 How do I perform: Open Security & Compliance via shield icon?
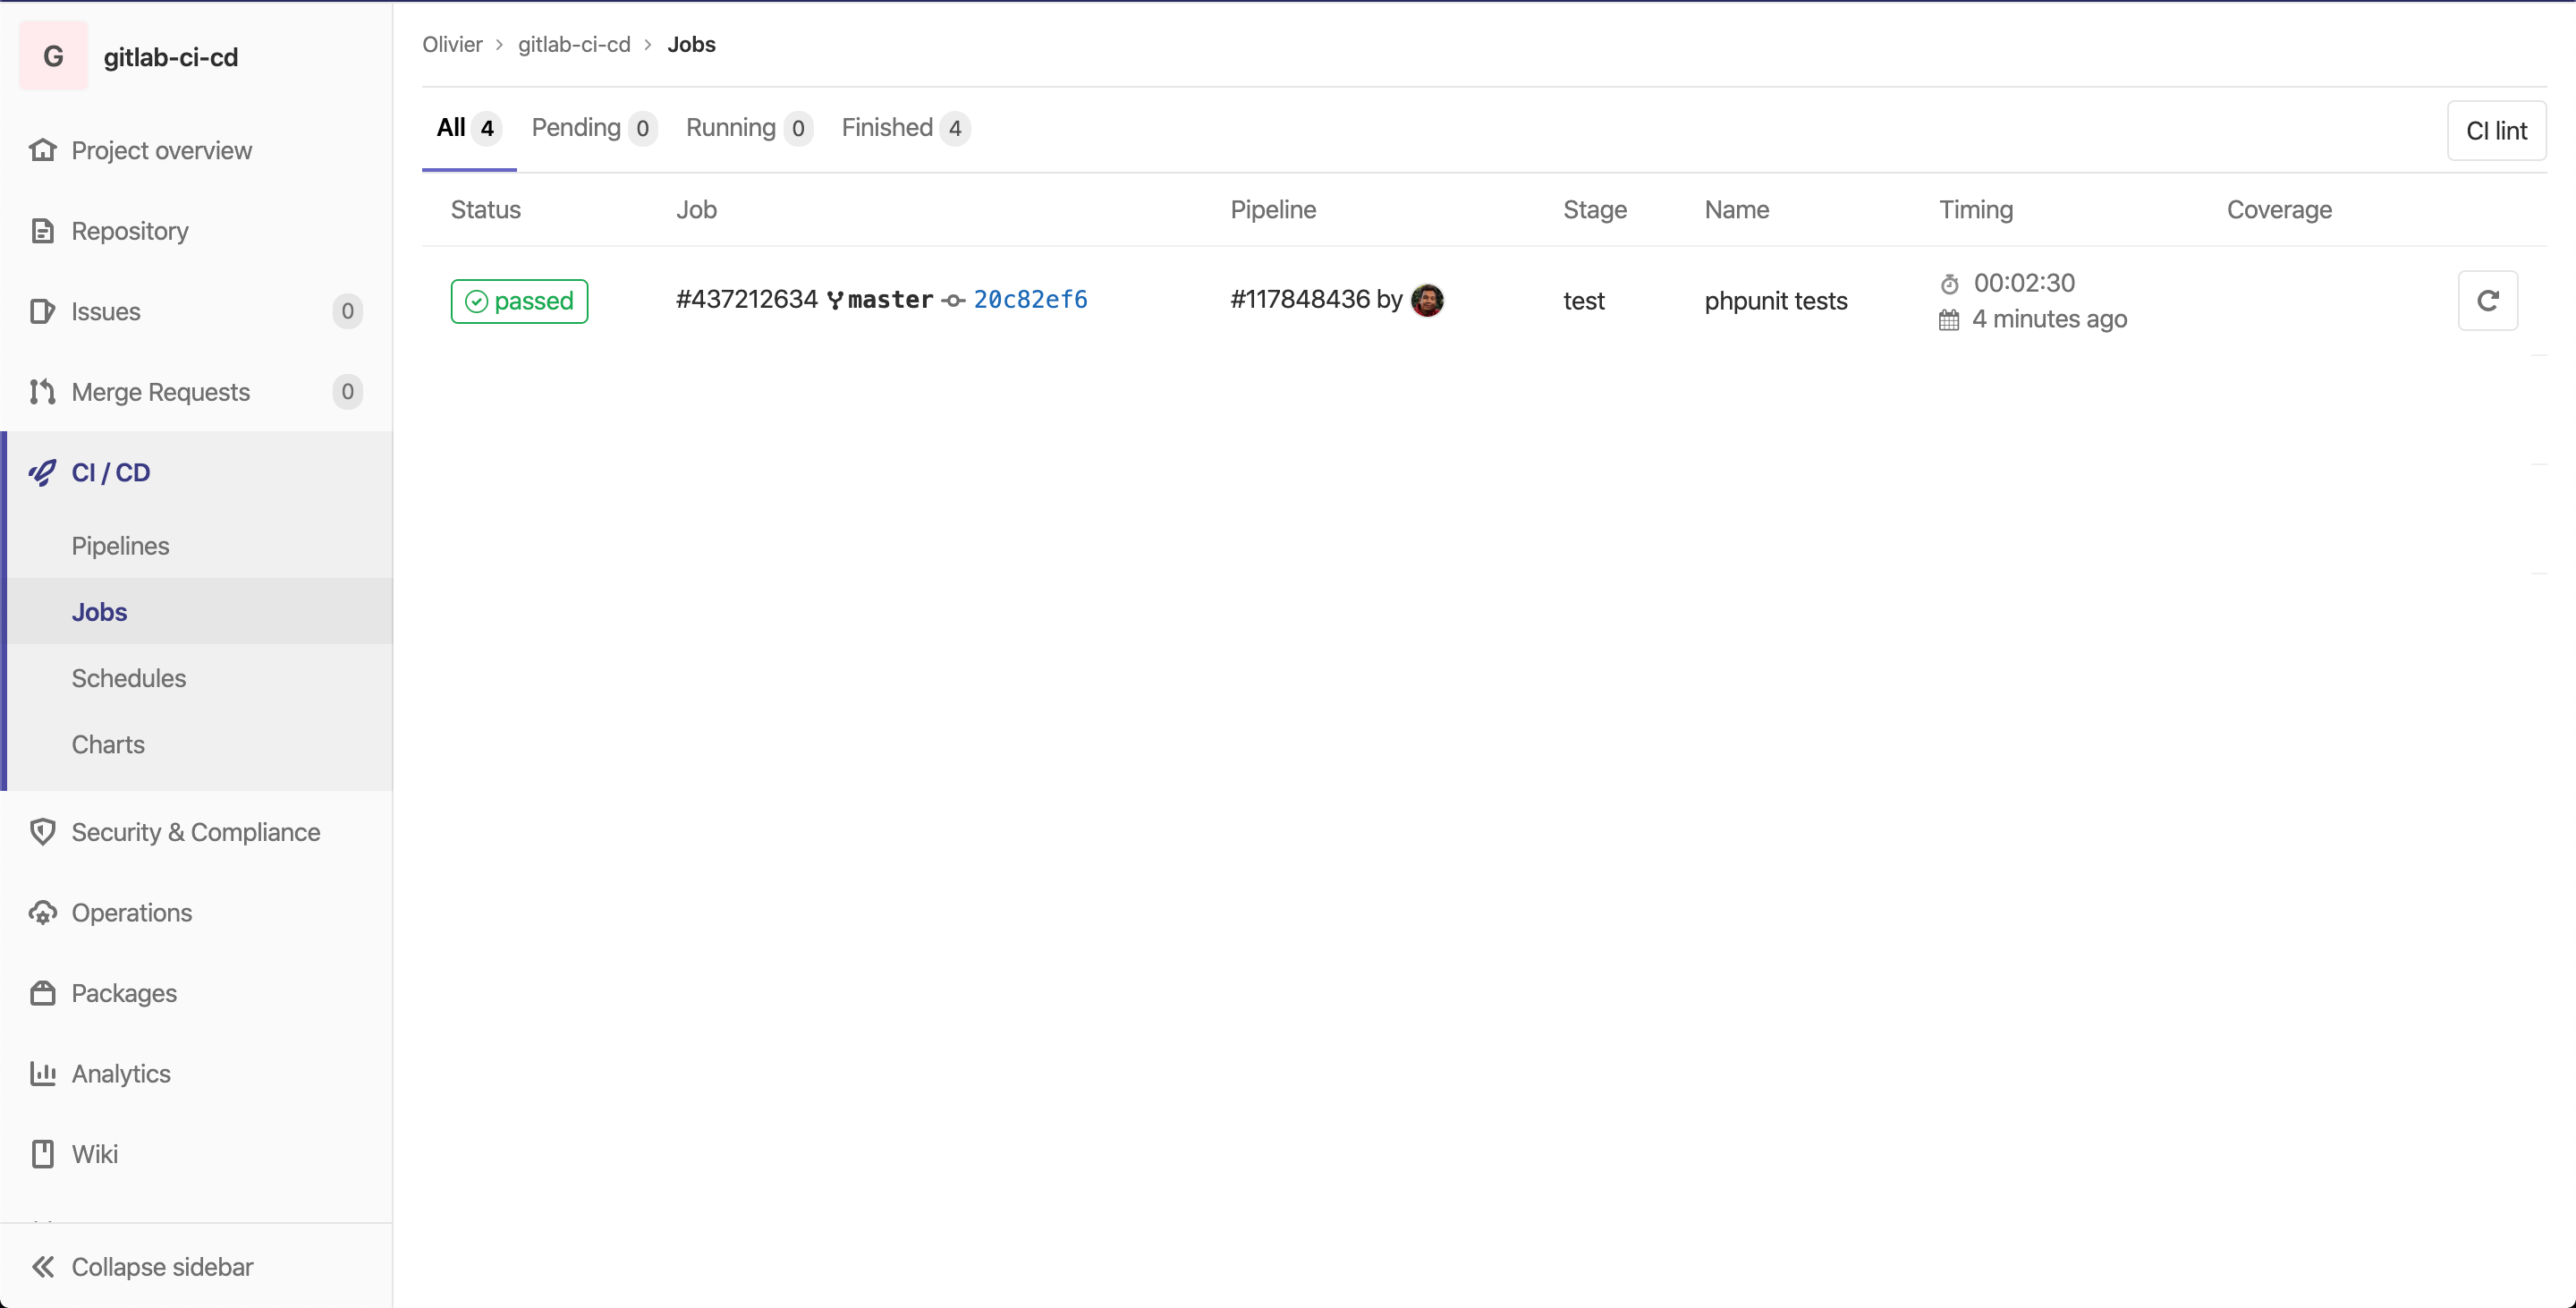(42, 832)
